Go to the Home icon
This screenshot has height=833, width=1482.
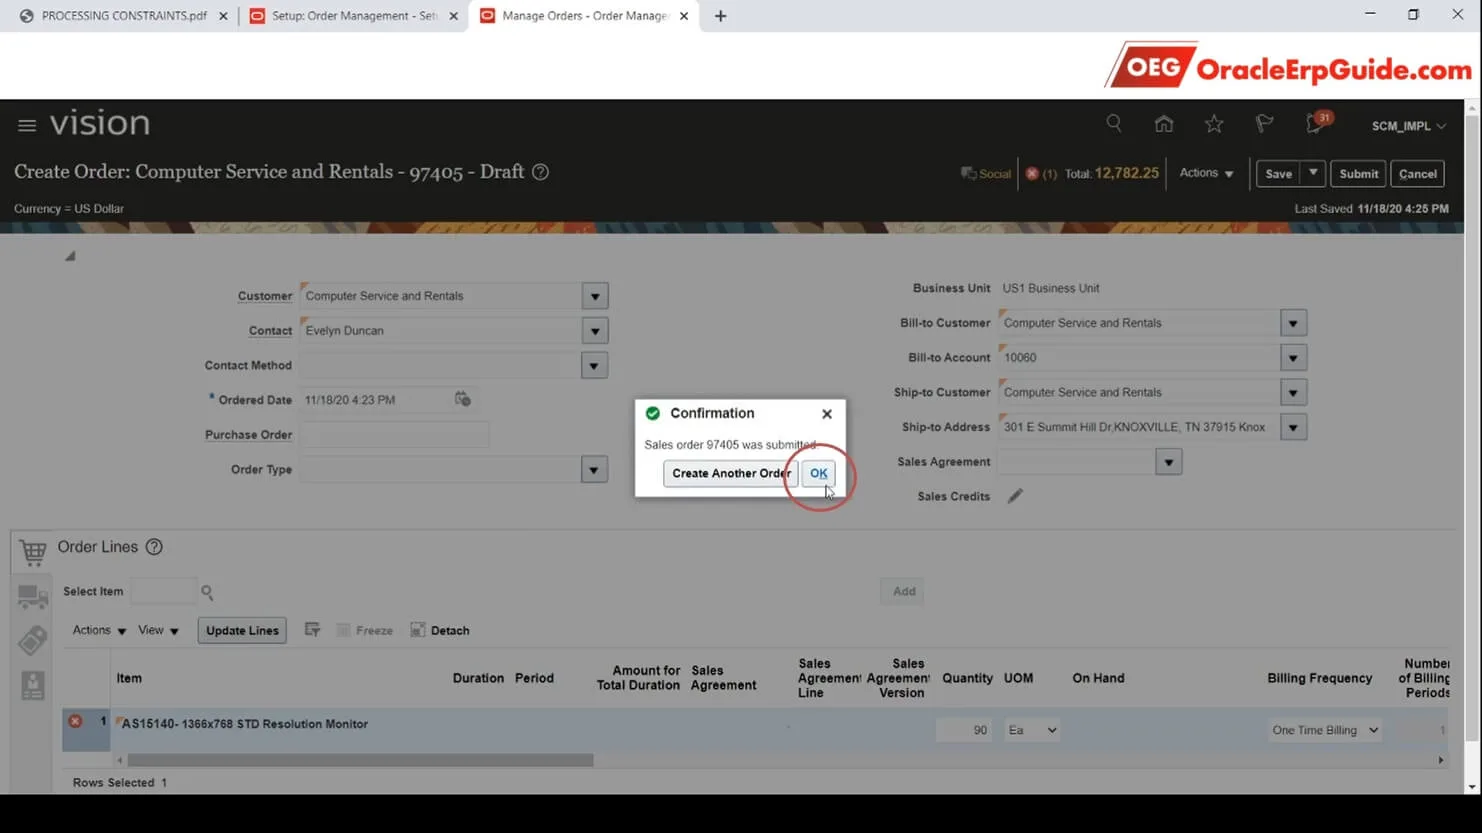click(1163, 123)
